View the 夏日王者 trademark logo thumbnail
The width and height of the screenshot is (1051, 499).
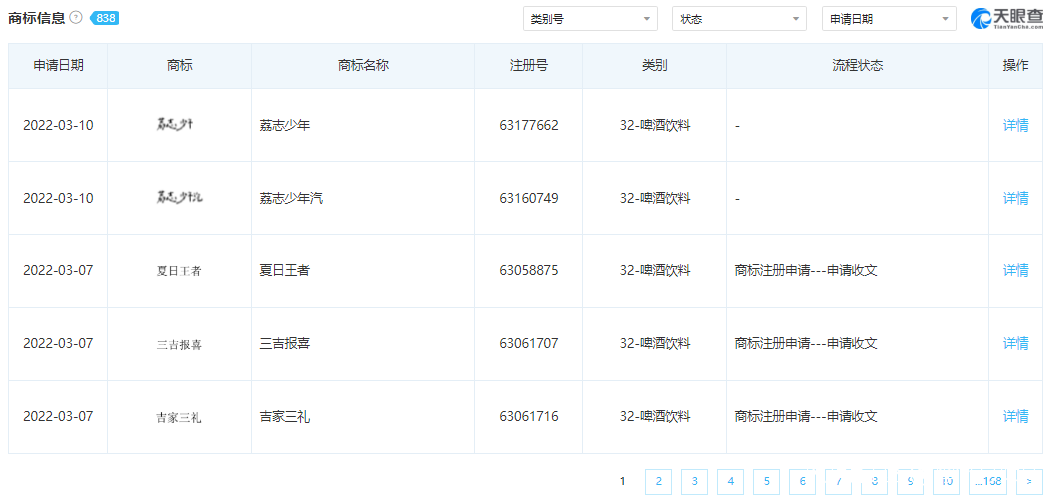click(180, 271)
